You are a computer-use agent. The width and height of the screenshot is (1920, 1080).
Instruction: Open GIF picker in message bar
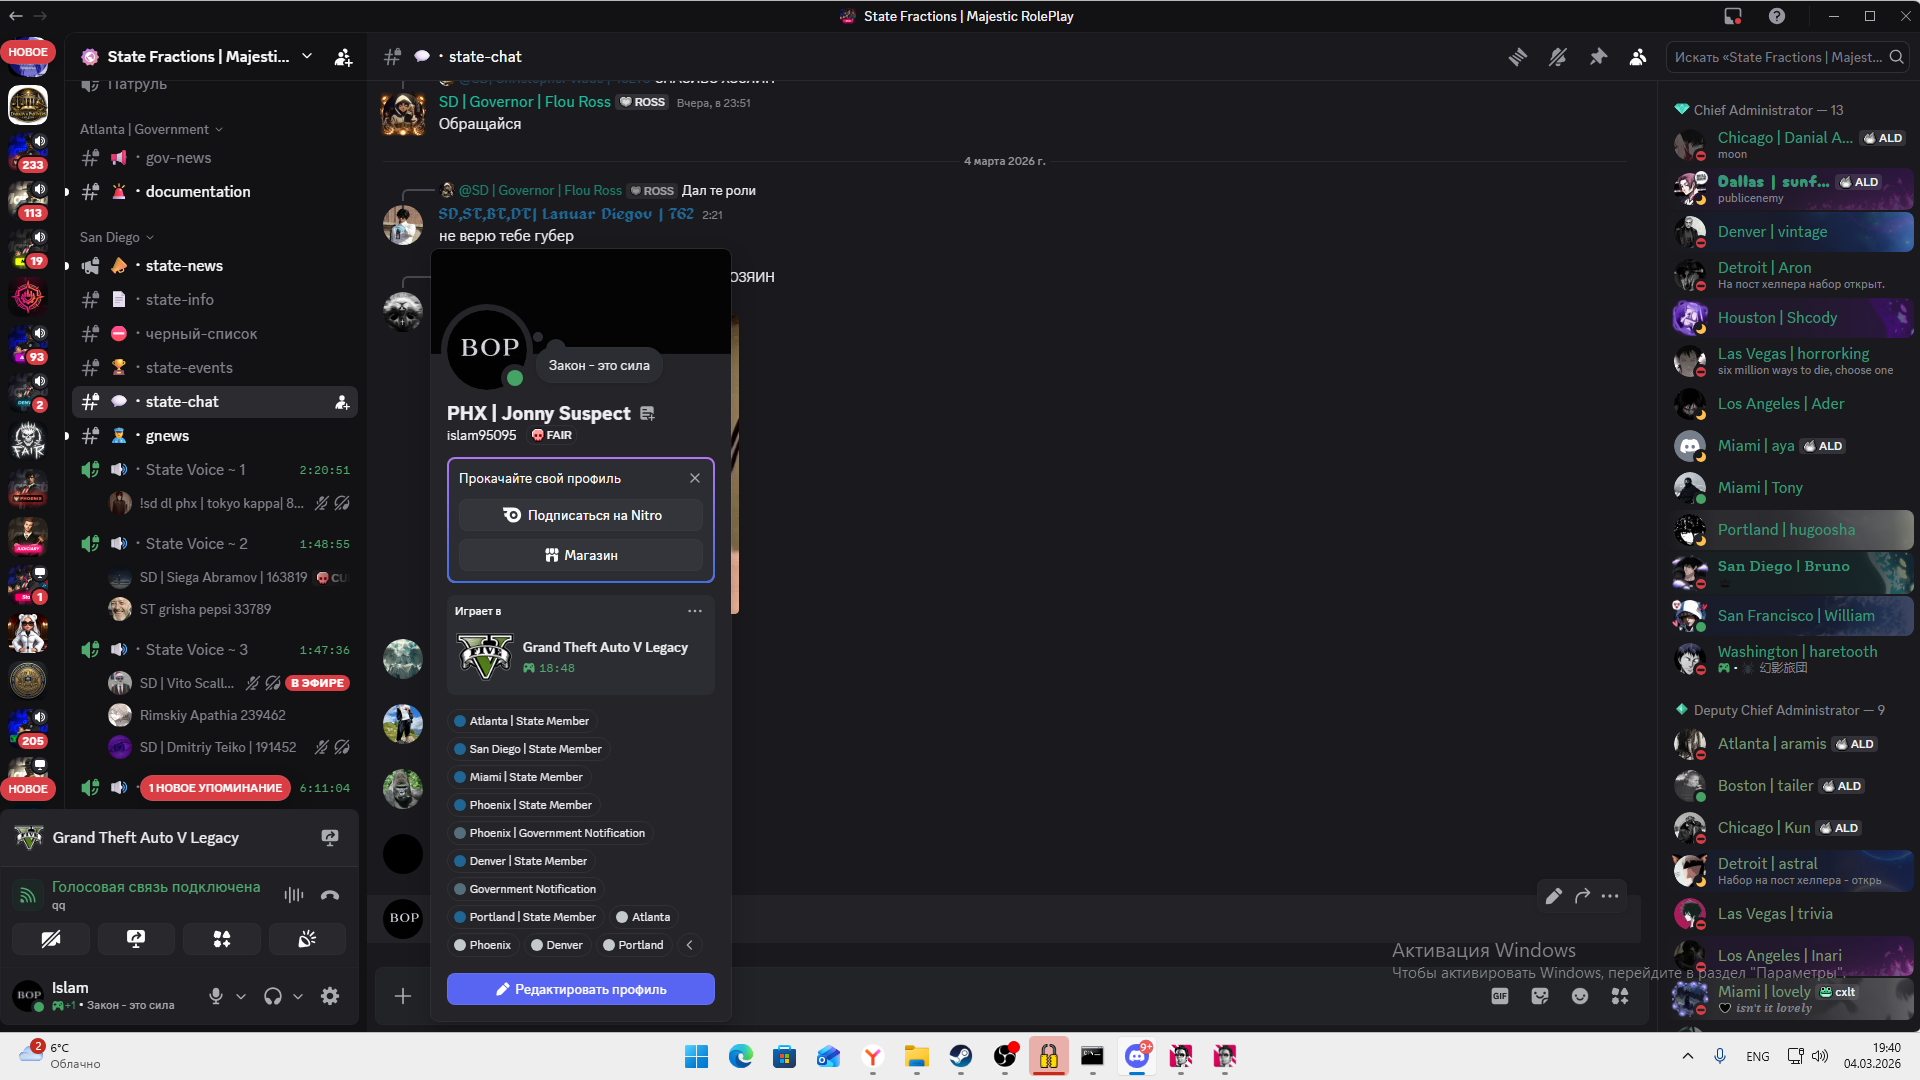pos(1500,996)
